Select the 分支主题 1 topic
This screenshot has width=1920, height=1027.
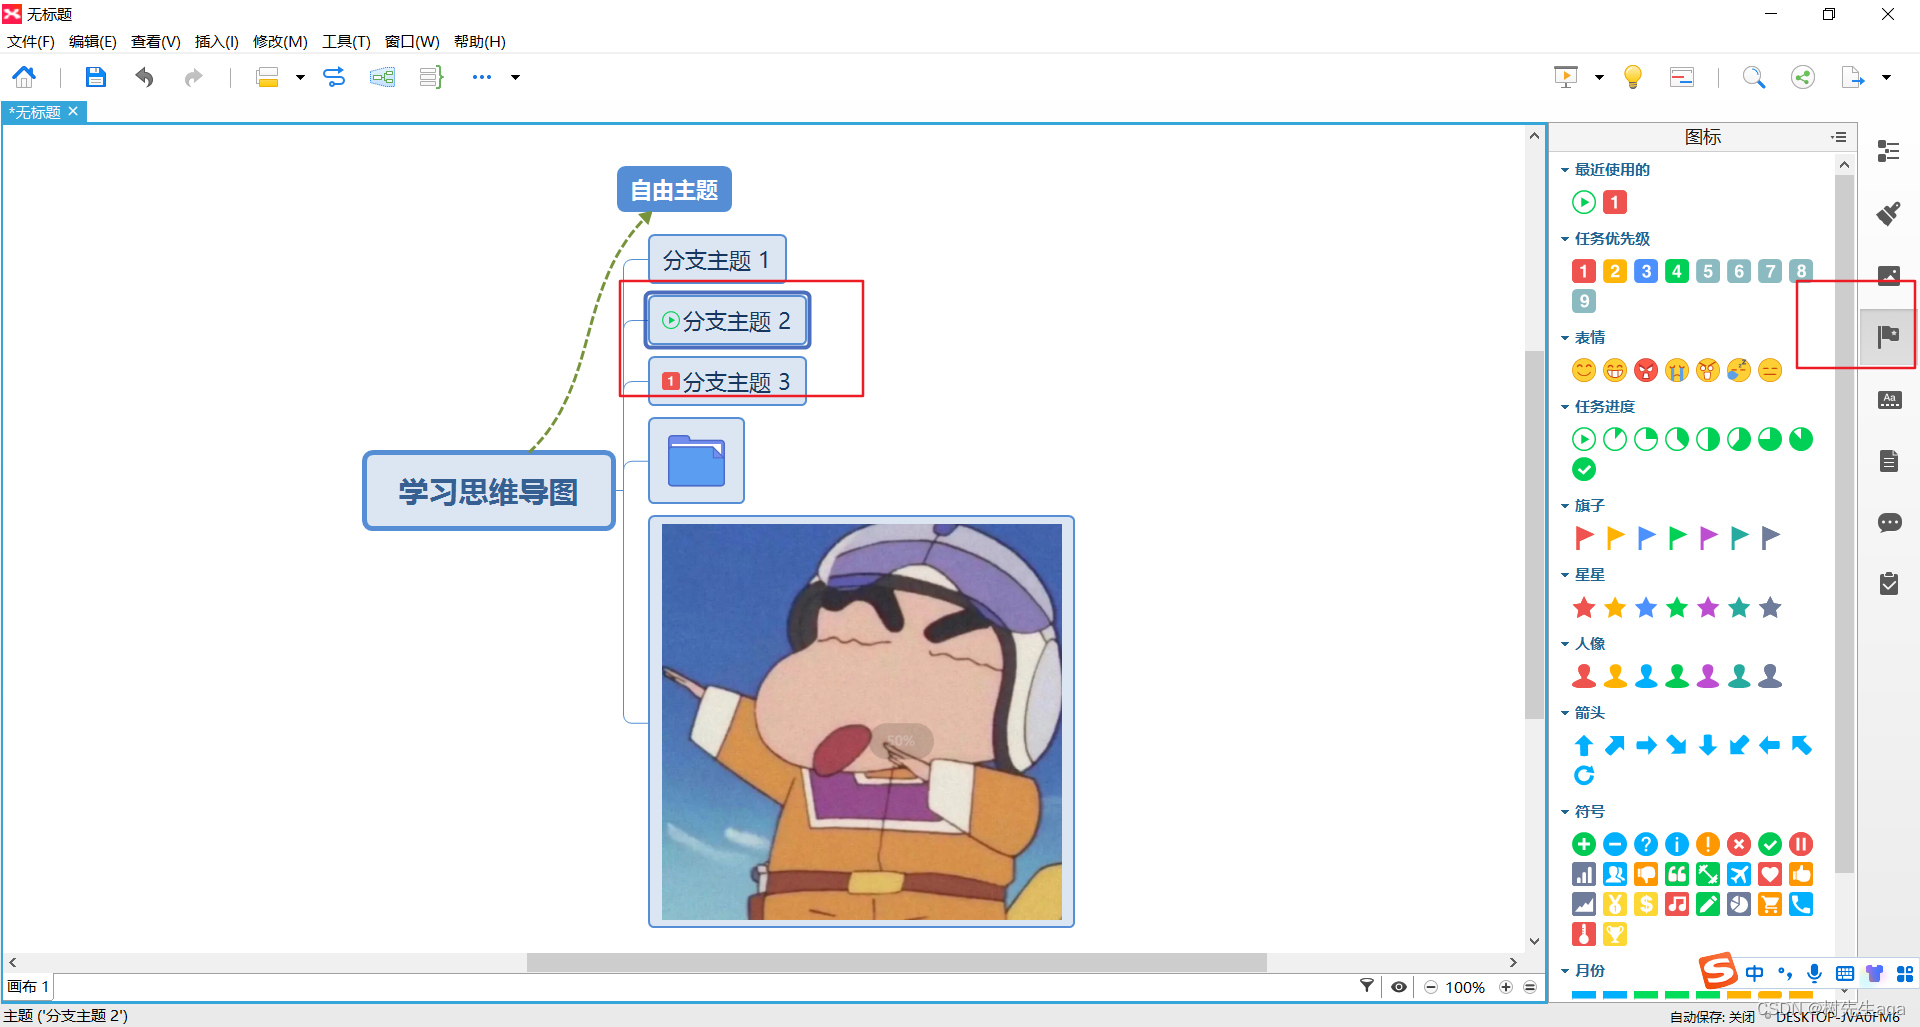[717, 260]
